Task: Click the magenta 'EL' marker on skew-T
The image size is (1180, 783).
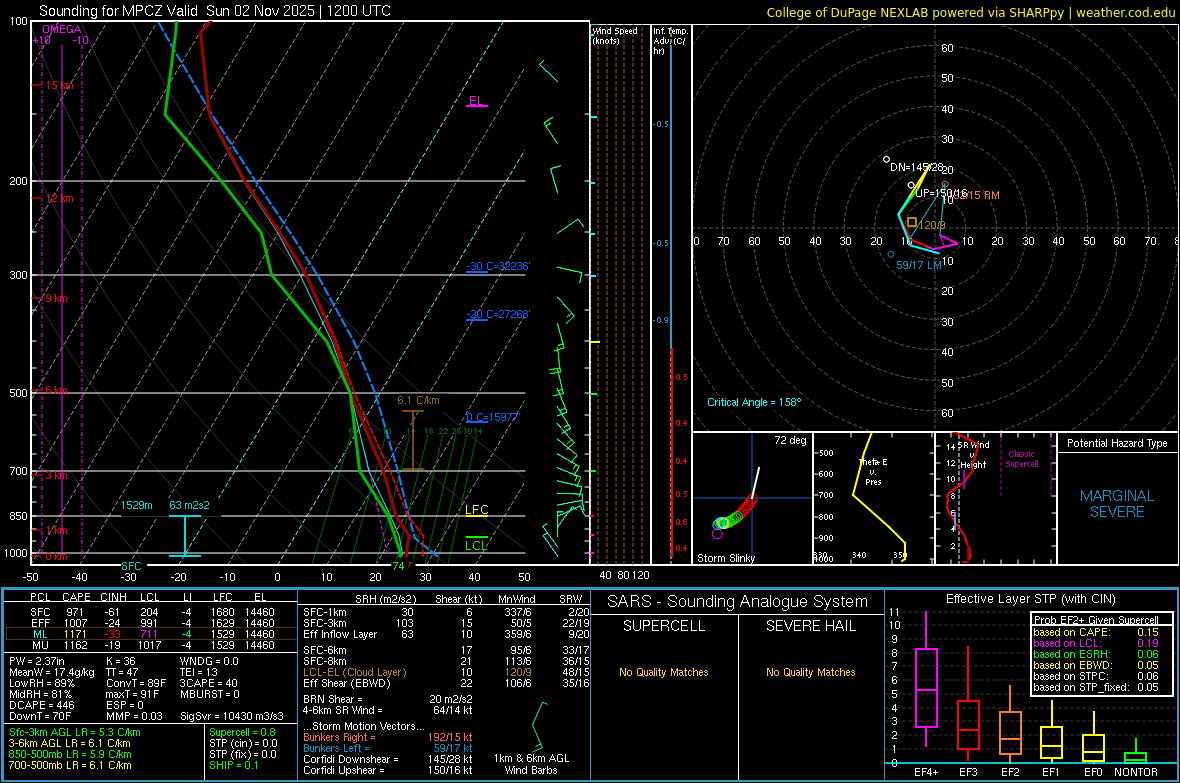Action: coord(476,101)
